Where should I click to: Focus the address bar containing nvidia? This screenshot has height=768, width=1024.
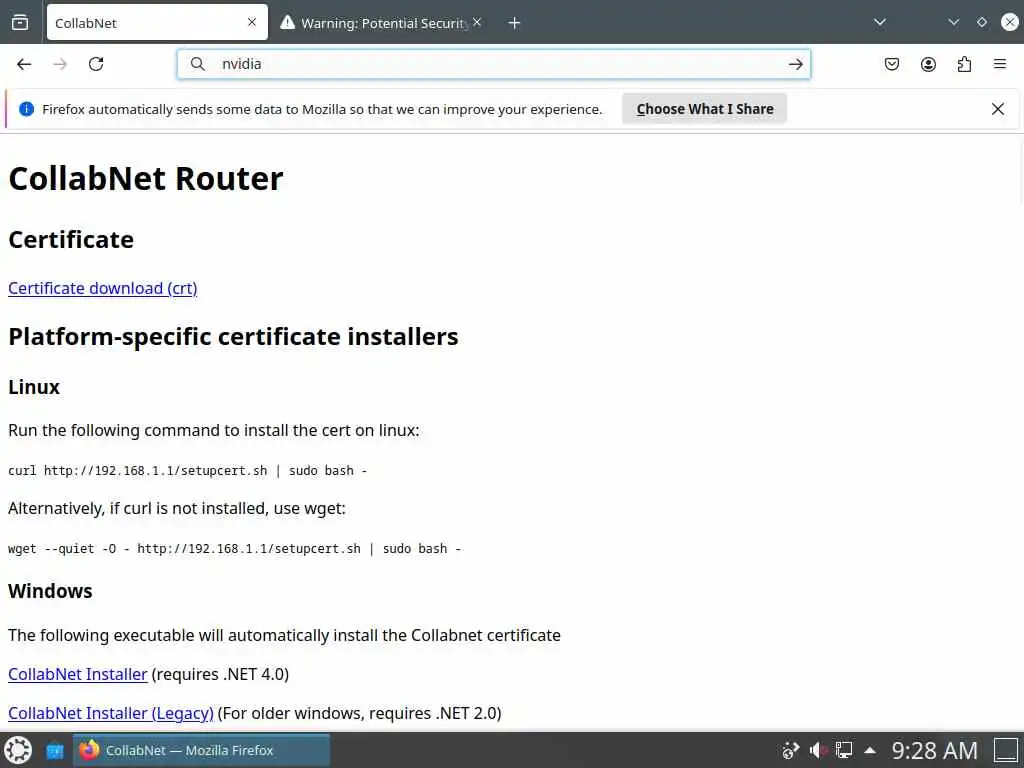point(494,64)
